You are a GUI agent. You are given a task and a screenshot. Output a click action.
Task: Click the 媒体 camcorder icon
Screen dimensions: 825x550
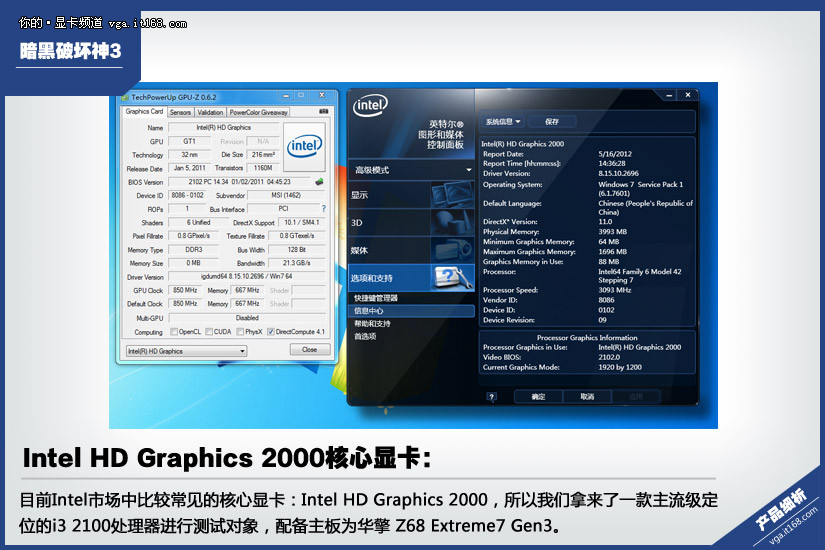click(x=451, y=250)
